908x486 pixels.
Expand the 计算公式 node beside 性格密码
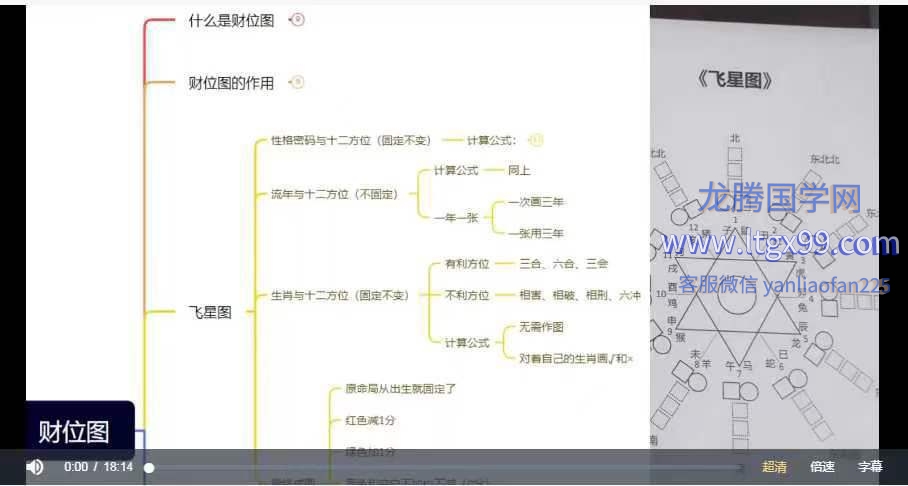click(x=535, y=141)
